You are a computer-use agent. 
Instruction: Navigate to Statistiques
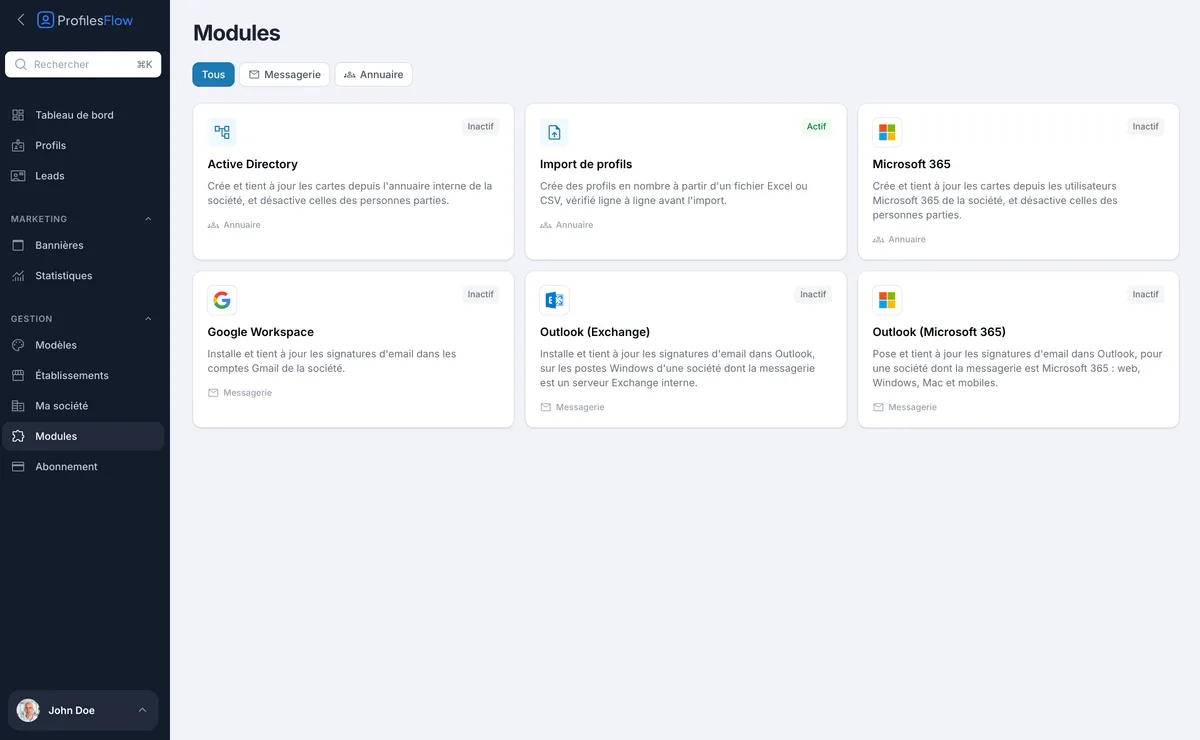tap(84, 276)
